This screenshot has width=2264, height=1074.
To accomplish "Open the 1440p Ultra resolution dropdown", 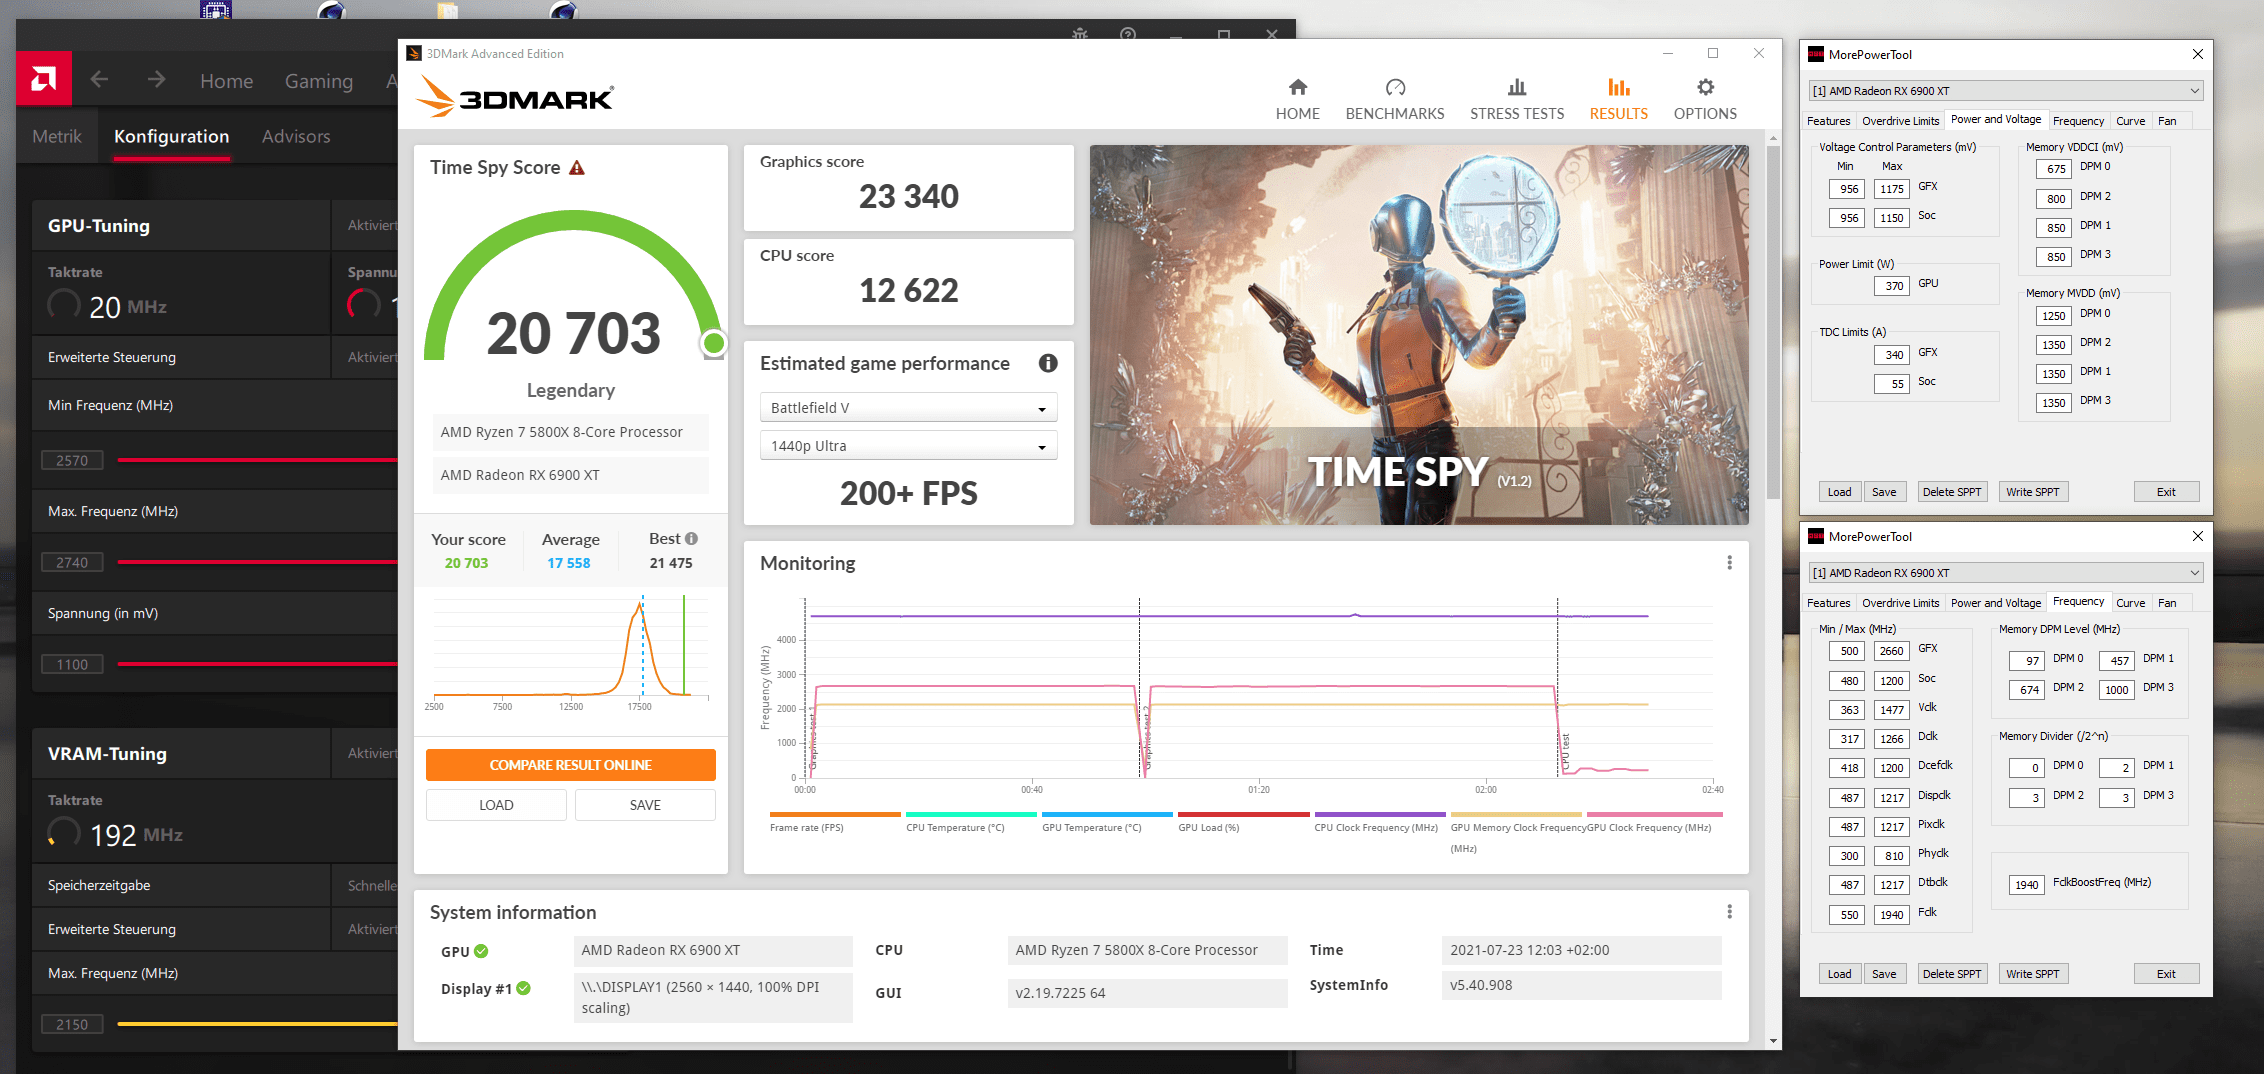I will click(908, 446).
